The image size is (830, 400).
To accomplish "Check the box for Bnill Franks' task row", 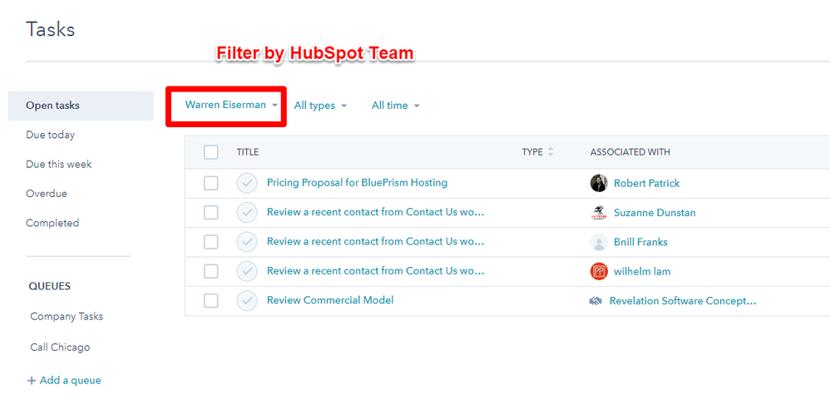I will 211,242.
